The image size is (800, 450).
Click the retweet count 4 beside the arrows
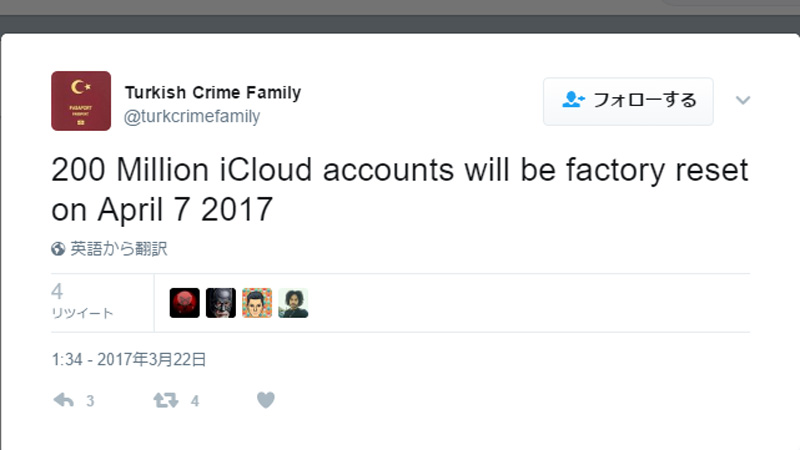pyautogui.click(x=195, y=401)
